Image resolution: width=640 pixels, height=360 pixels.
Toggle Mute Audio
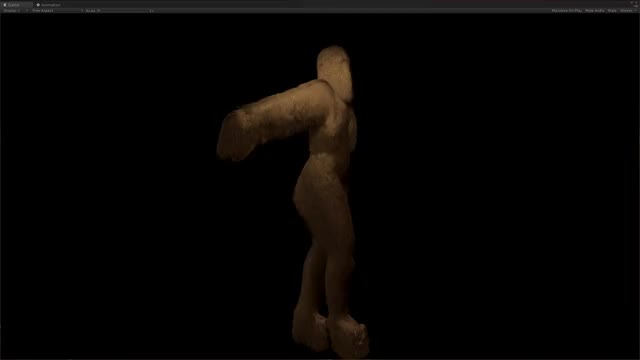tap(595, 11)
